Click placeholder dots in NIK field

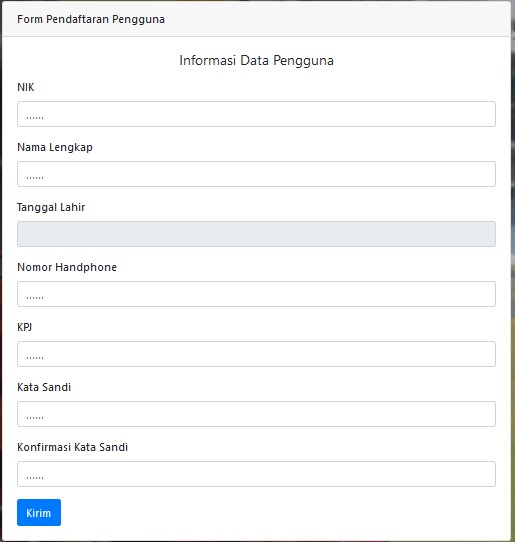(35, 118)
